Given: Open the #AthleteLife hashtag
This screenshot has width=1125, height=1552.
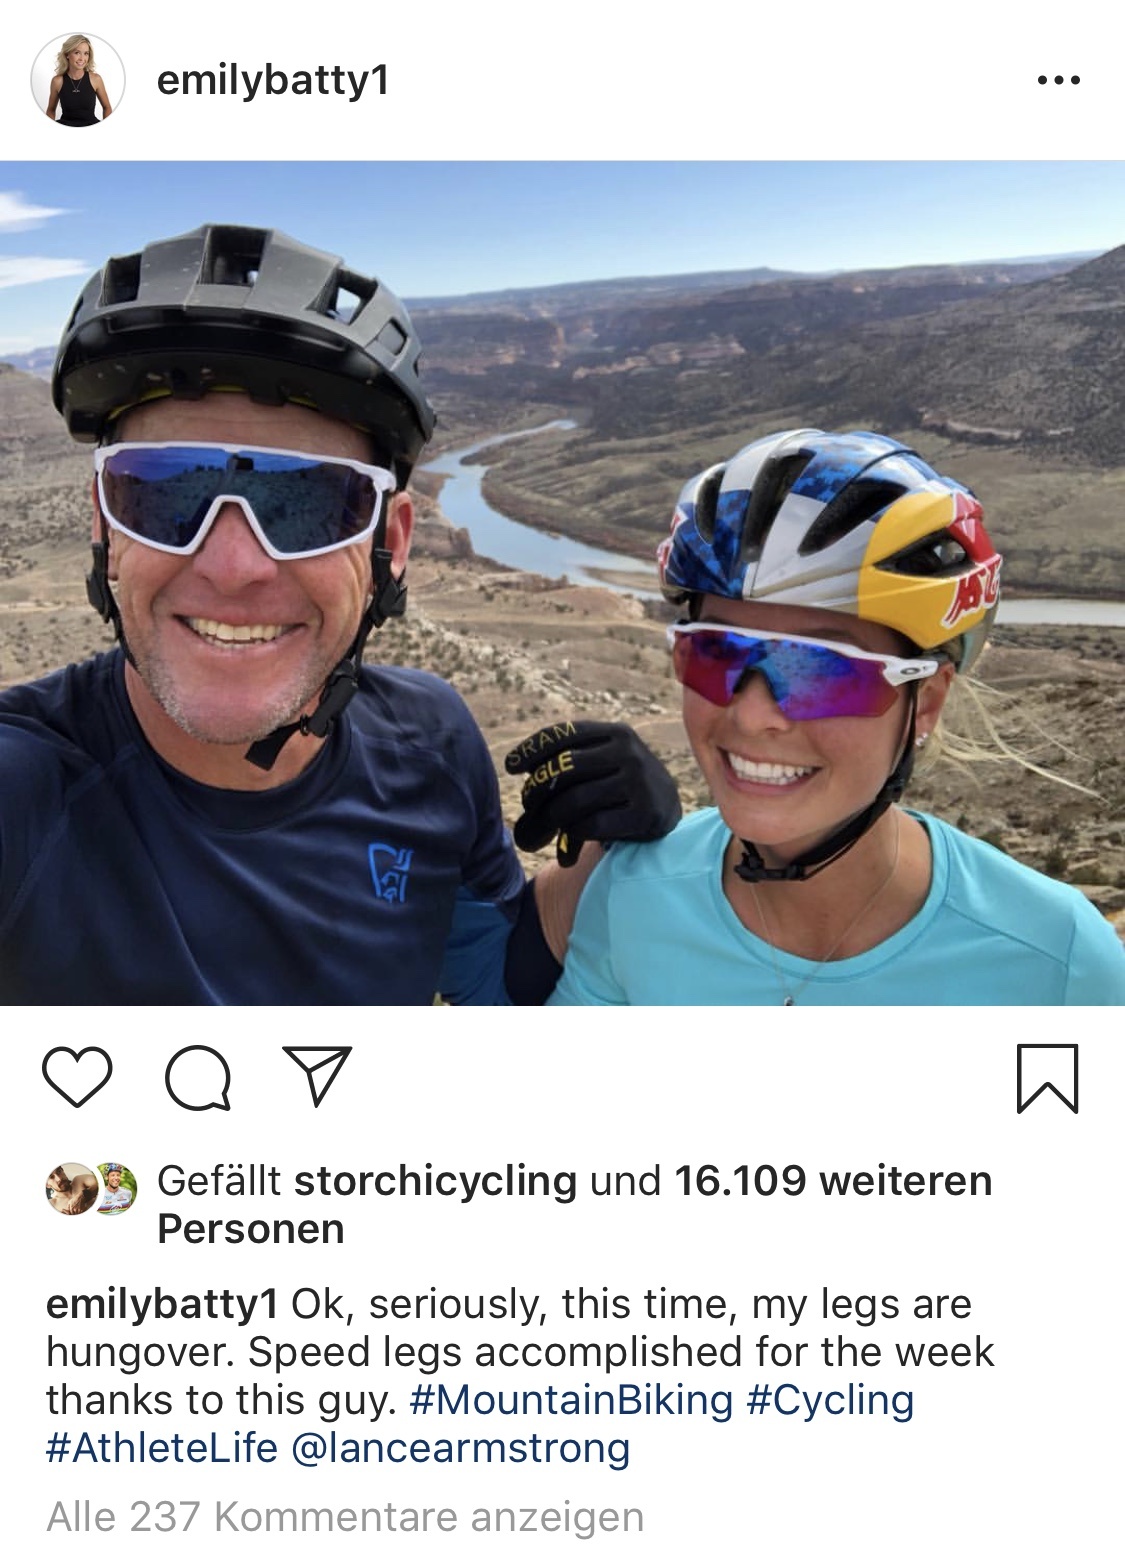Looking at the screenshot, I should pyautogui.click(x=162, y=1448).
